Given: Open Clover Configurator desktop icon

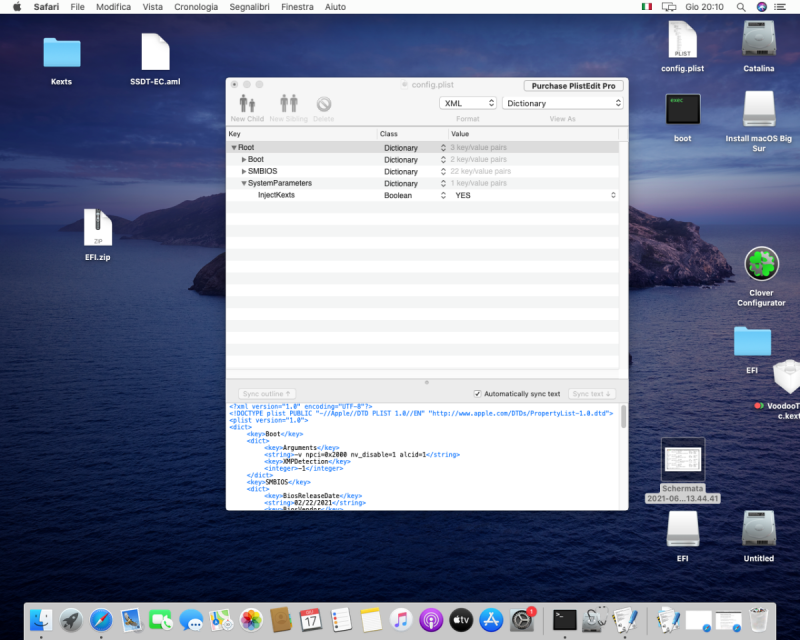Looking at the screenshot, I should click(x=761, y=266).
